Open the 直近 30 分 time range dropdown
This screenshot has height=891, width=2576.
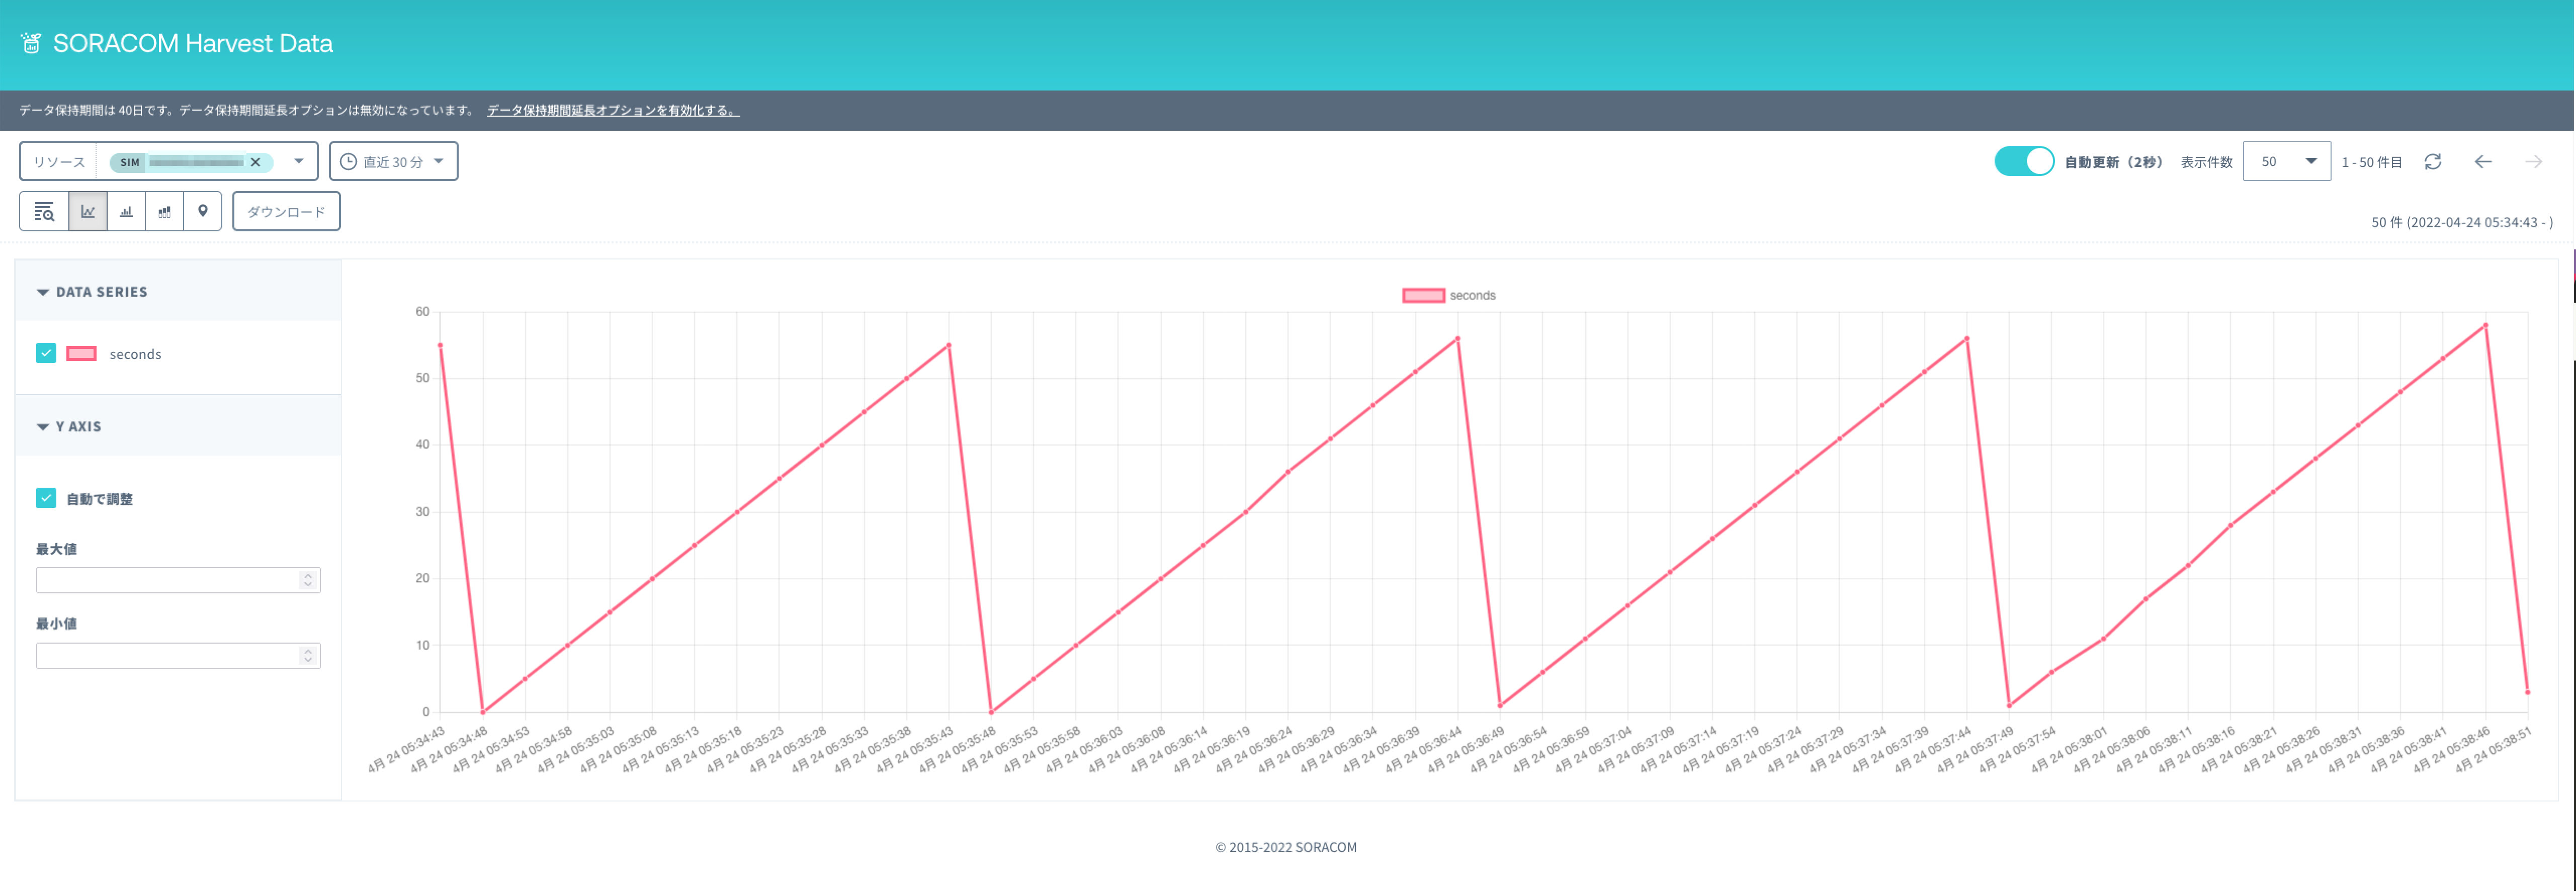click(393, 161)
